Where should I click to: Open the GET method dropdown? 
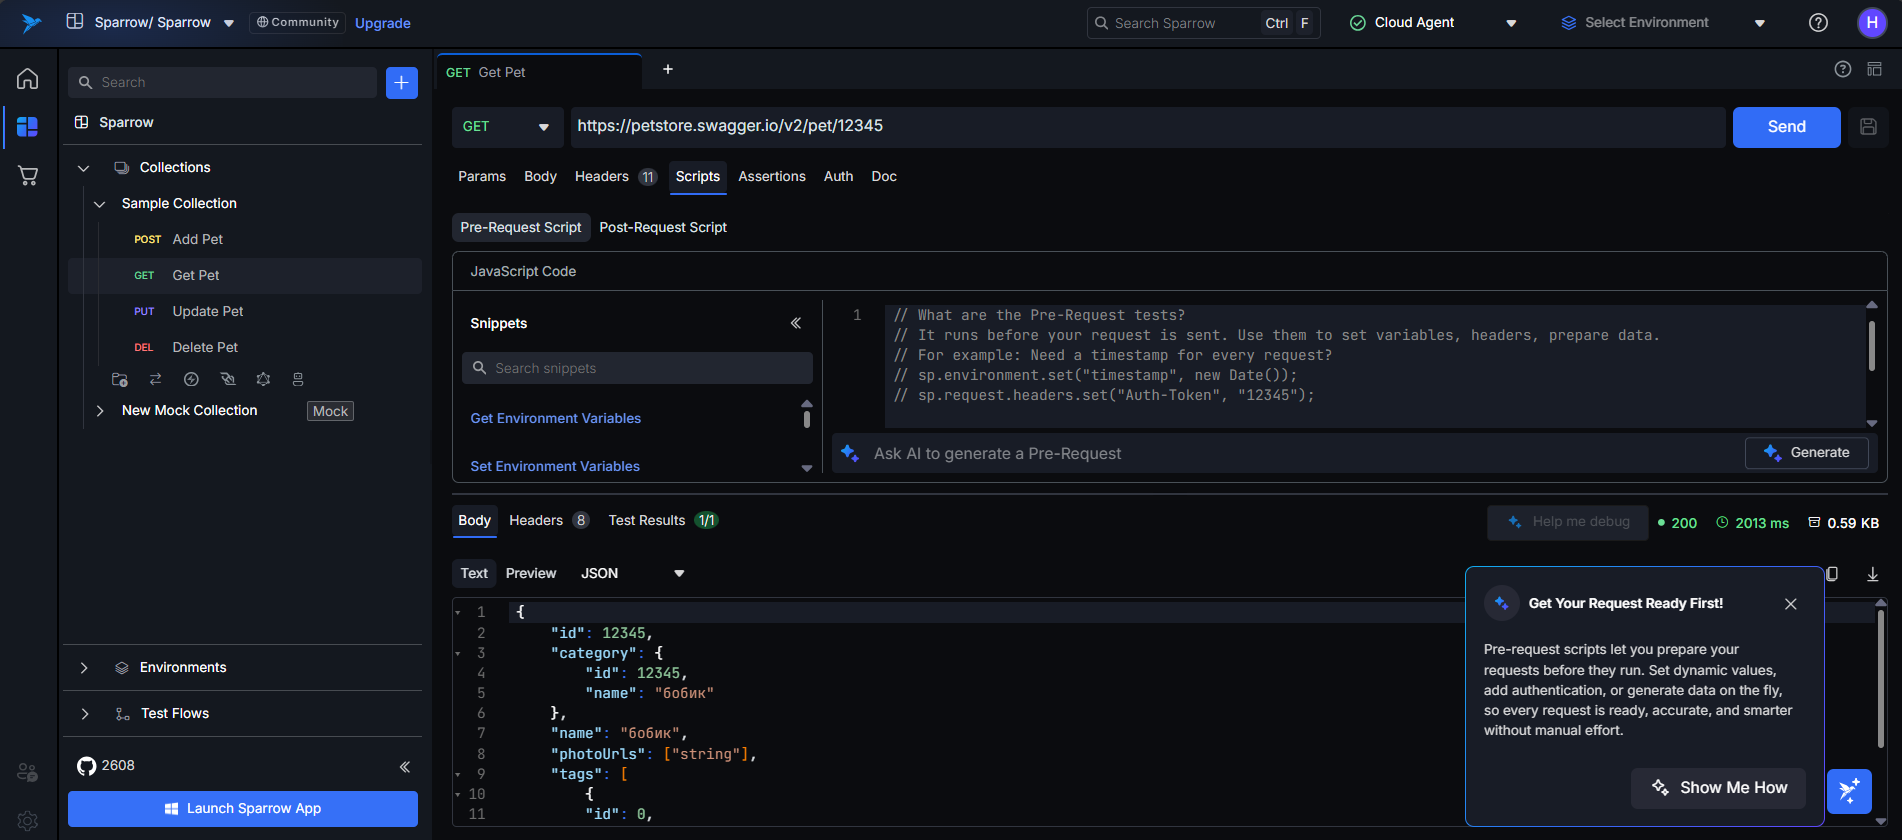[506, 127]
